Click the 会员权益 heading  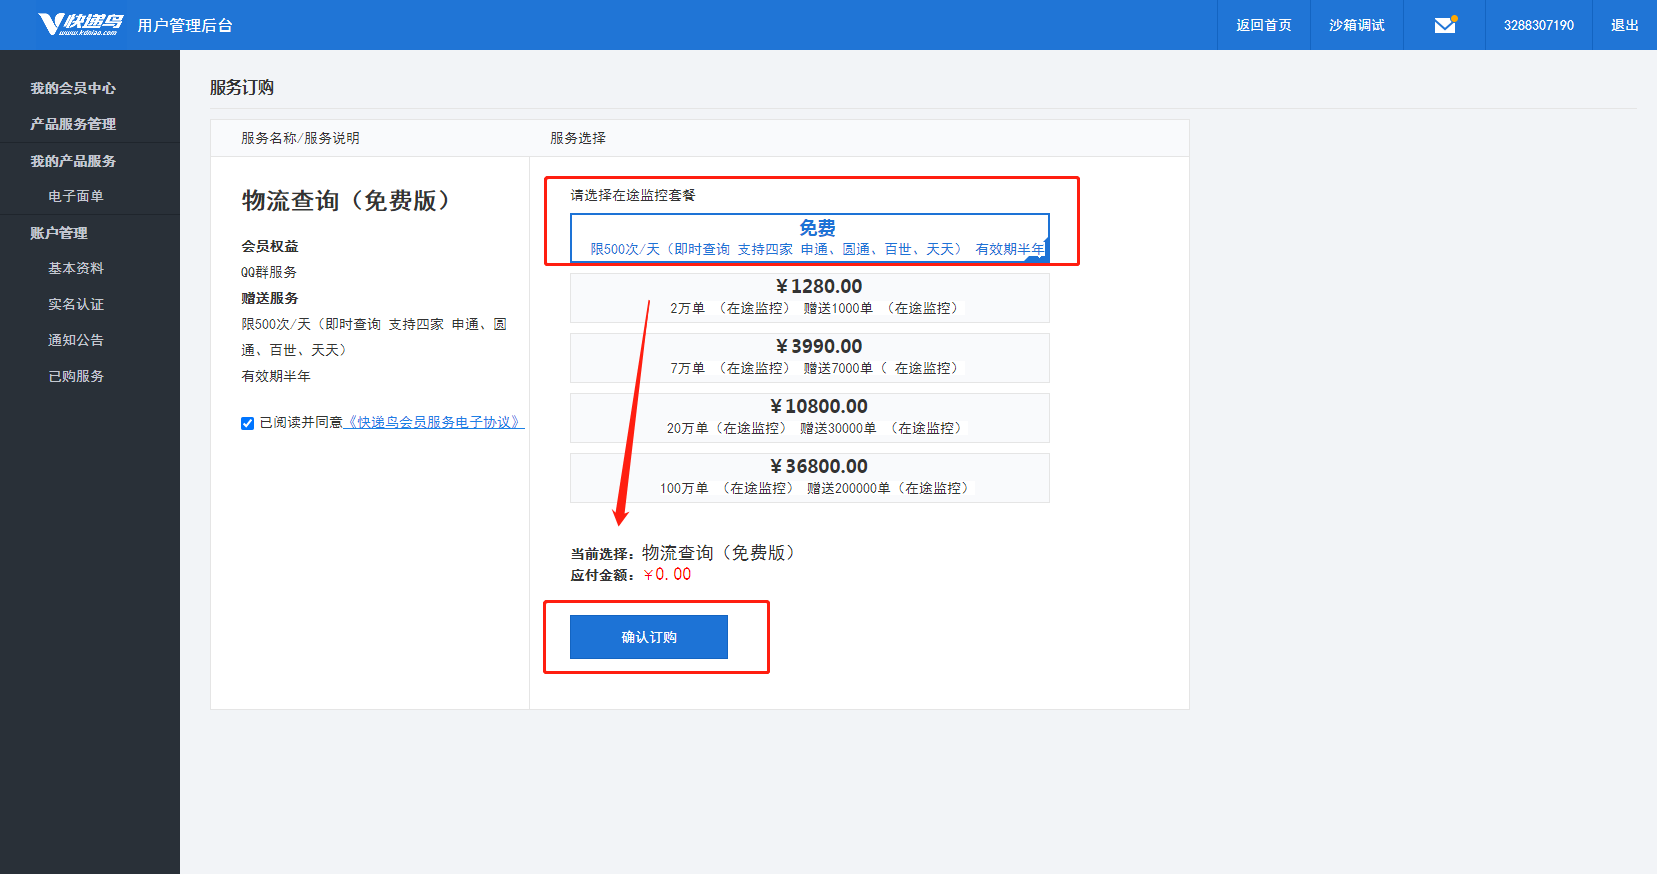[270, 246]
